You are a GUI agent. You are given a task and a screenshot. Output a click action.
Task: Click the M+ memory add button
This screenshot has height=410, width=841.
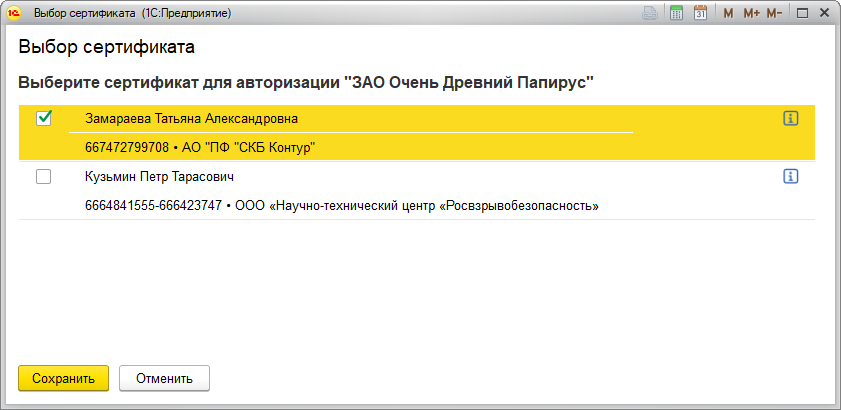pos(751,13)
